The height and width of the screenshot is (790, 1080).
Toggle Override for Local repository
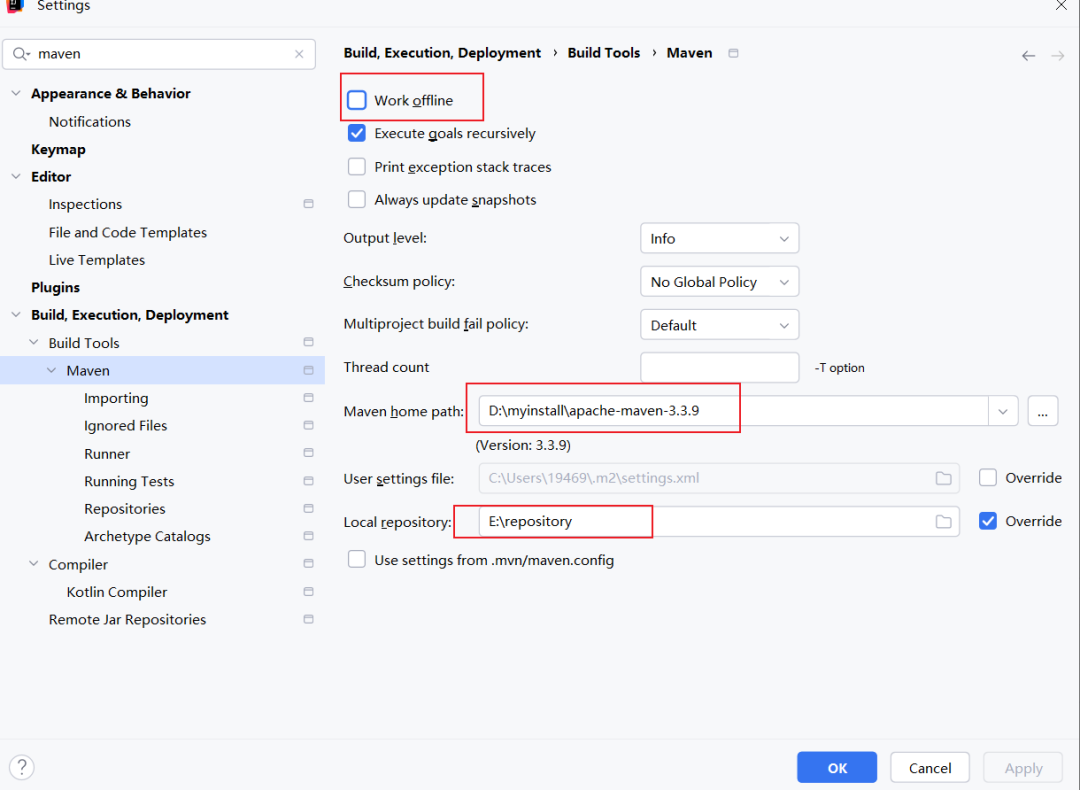tap(988, 521)
